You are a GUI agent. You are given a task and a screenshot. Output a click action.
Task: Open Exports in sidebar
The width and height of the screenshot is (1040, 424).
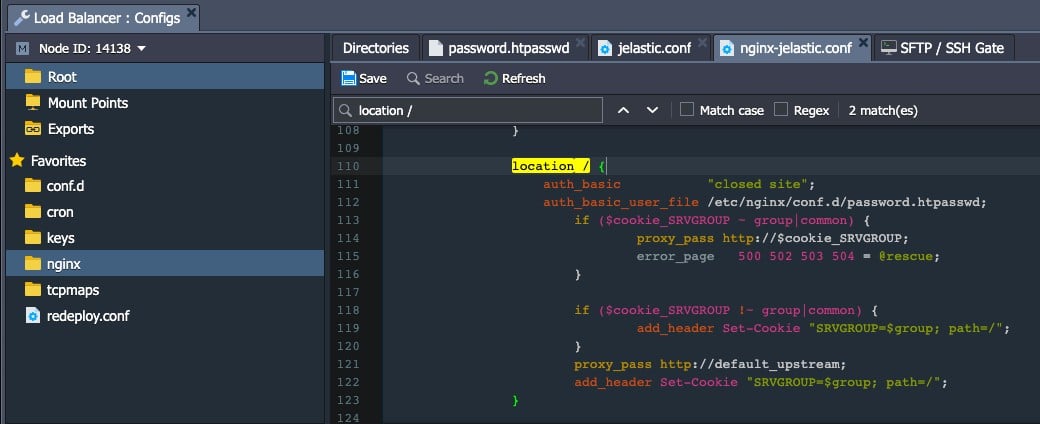70,129
